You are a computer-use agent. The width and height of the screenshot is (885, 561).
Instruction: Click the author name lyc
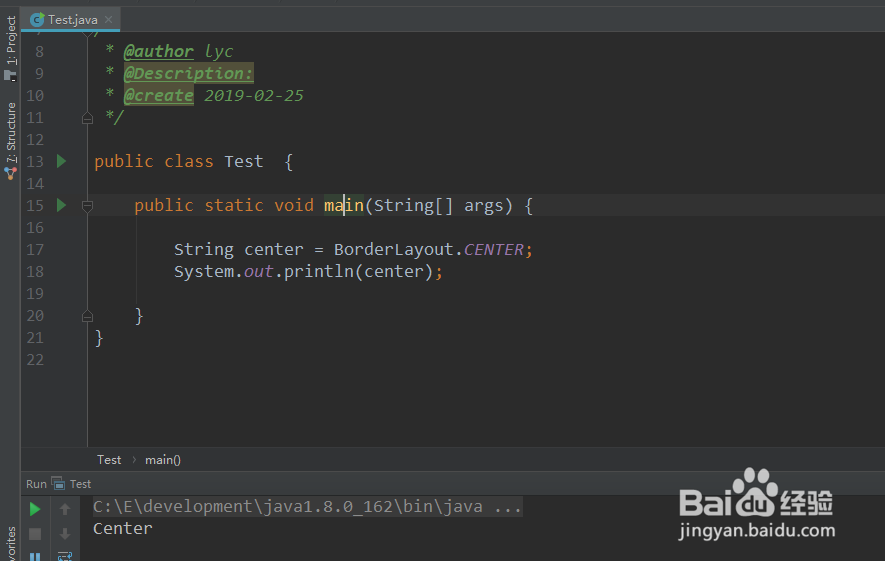pos(218,51)
